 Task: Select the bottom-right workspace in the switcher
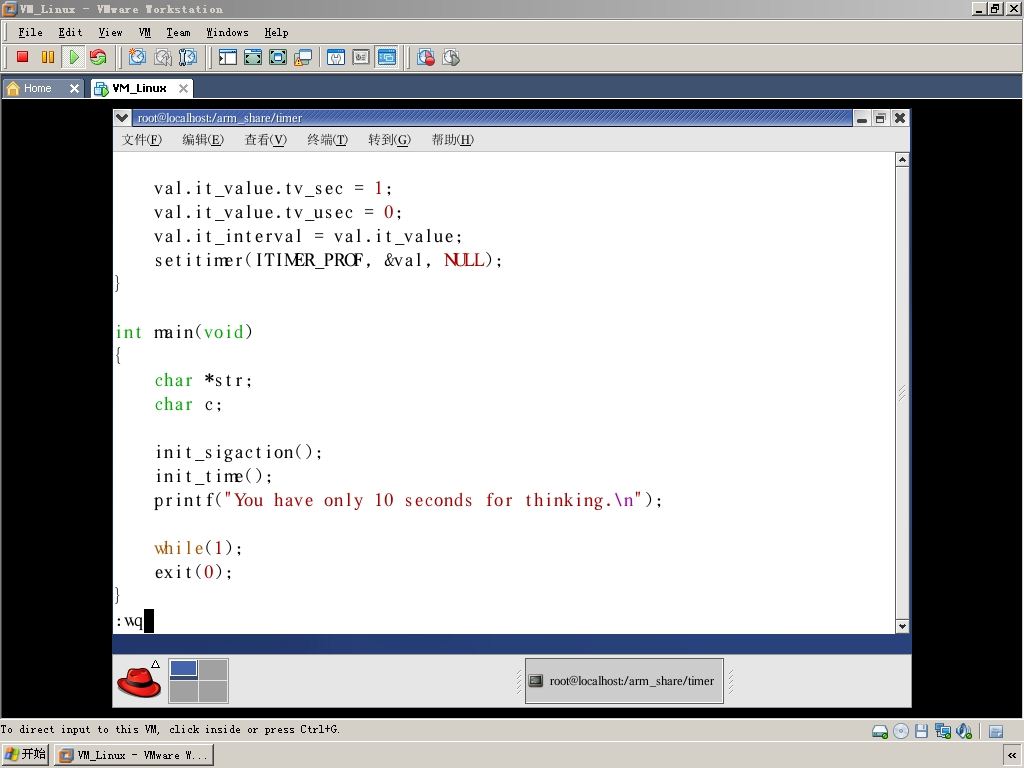[213, 692]
